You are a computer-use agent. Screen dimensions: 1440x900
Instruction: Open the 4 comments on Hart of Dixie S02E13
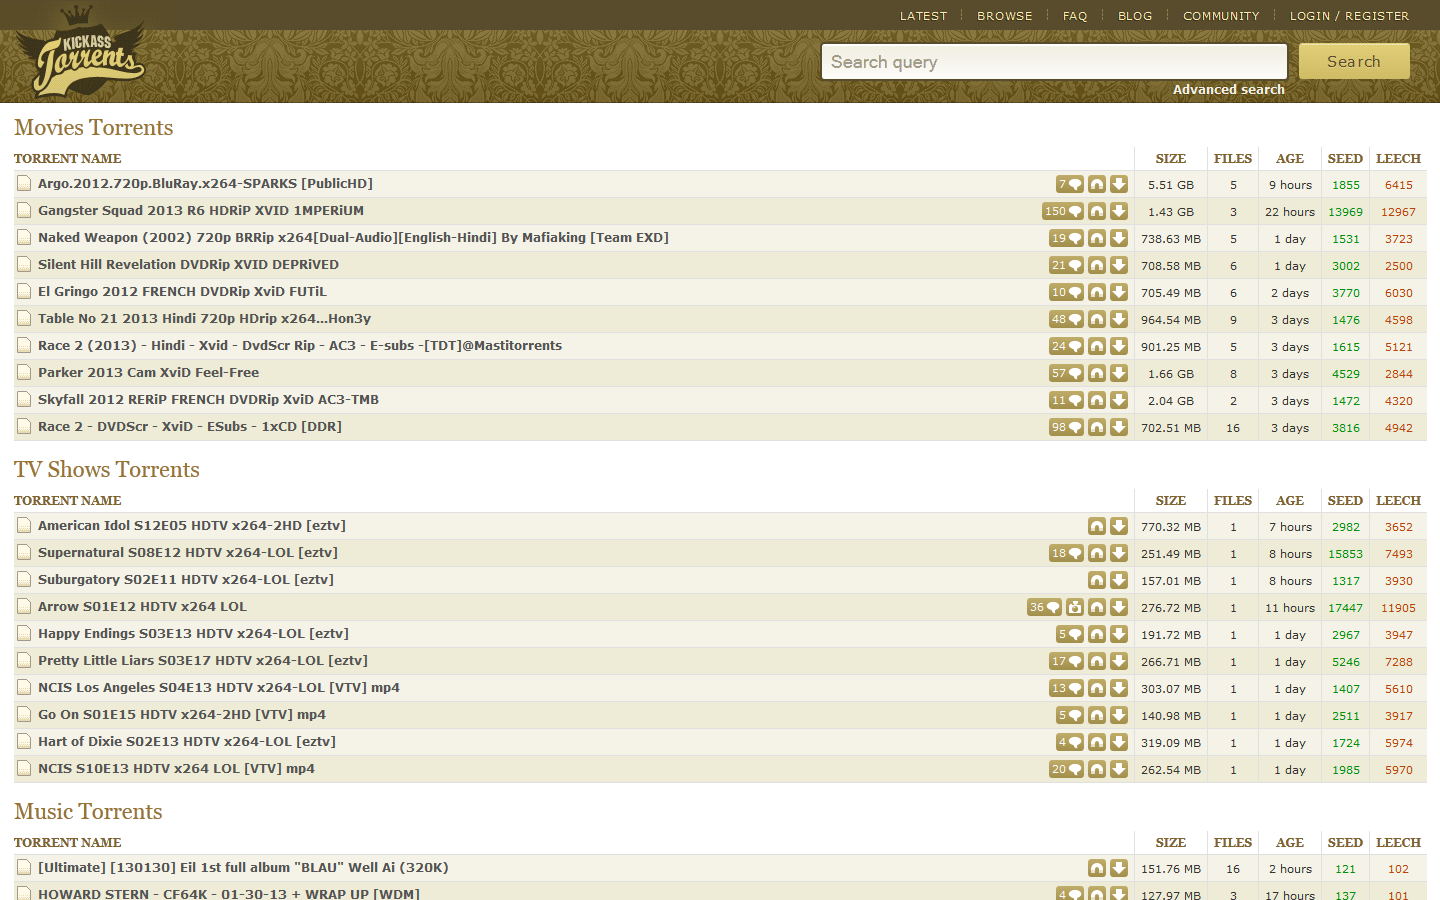pos(1070,742)
